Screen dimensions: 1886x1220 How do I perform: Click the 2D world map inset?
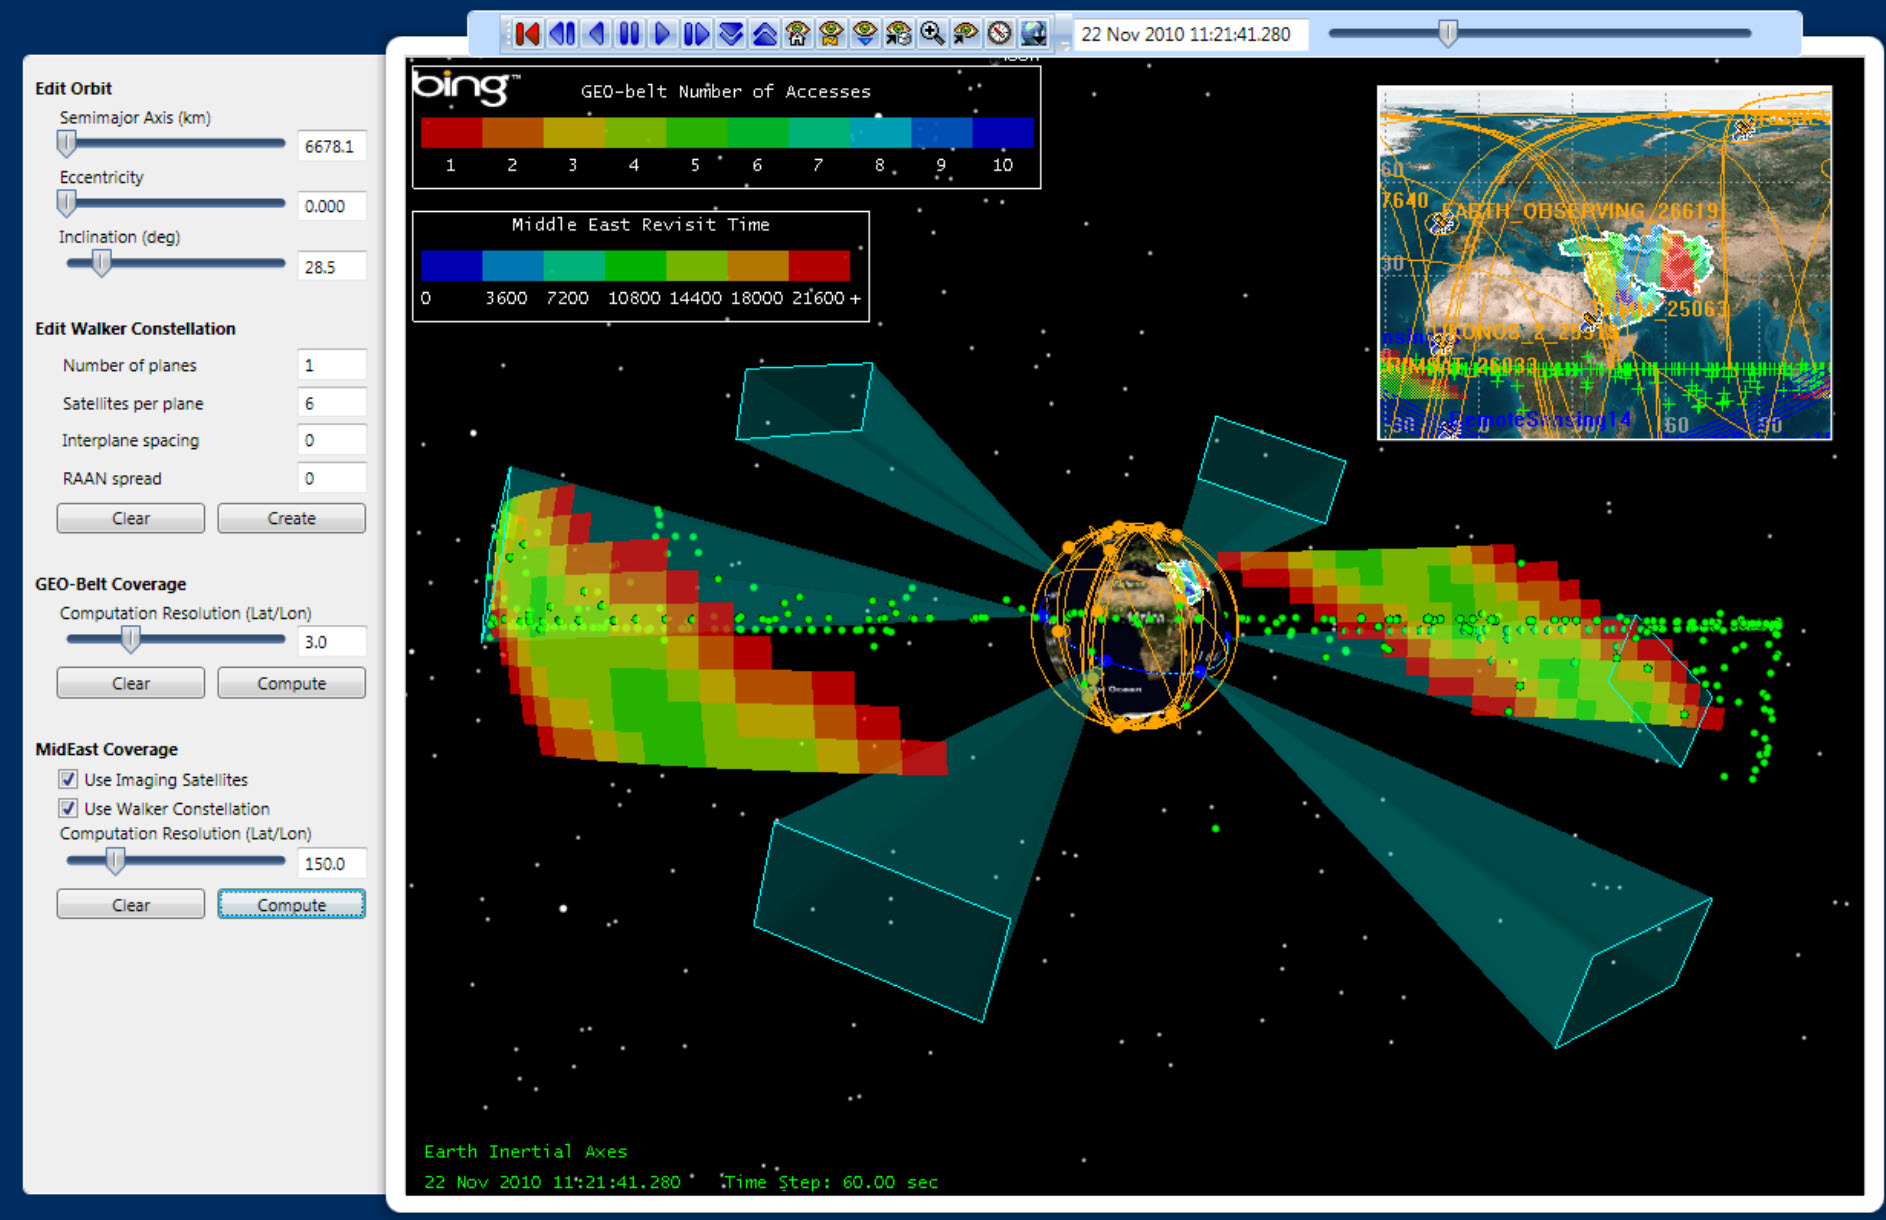coord(1604,263)
